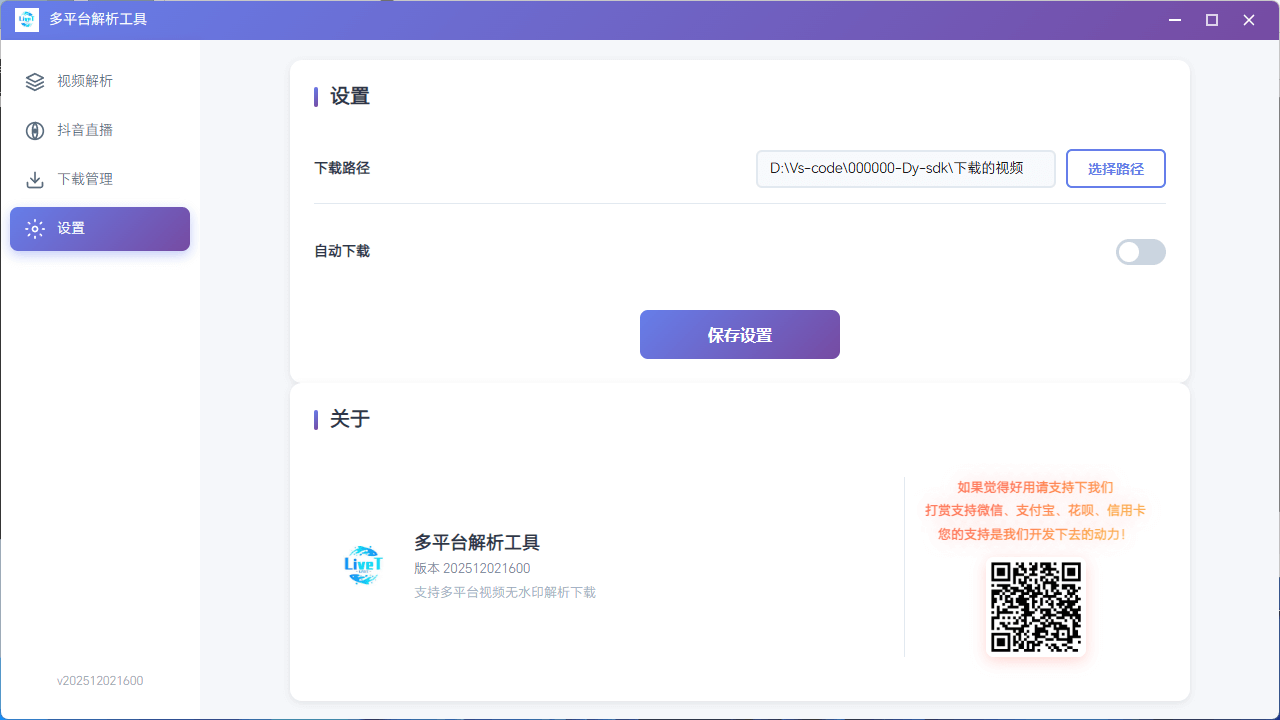Click the donation QR code image
The width and height of the screenshot is (1280, 720).
[x=1035, y=606]
